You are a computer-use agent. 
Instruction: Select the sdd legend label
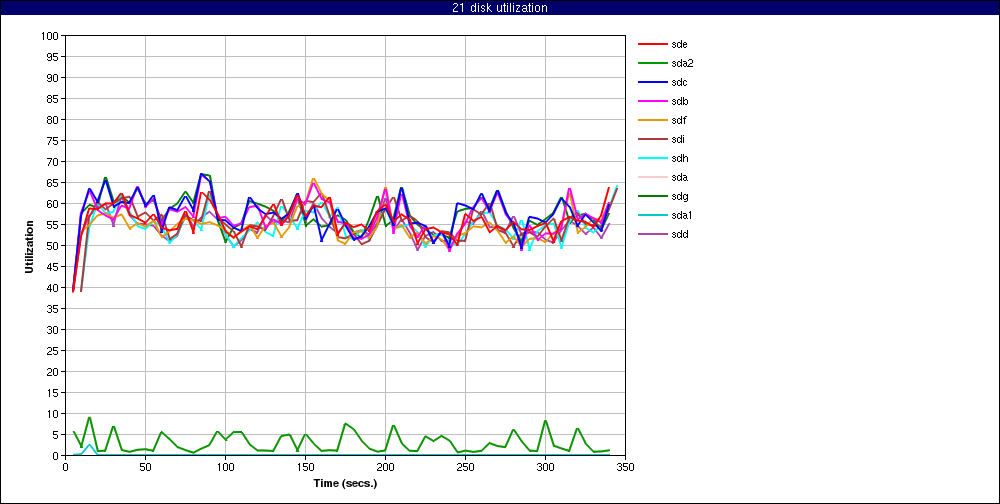click(679, 234)
